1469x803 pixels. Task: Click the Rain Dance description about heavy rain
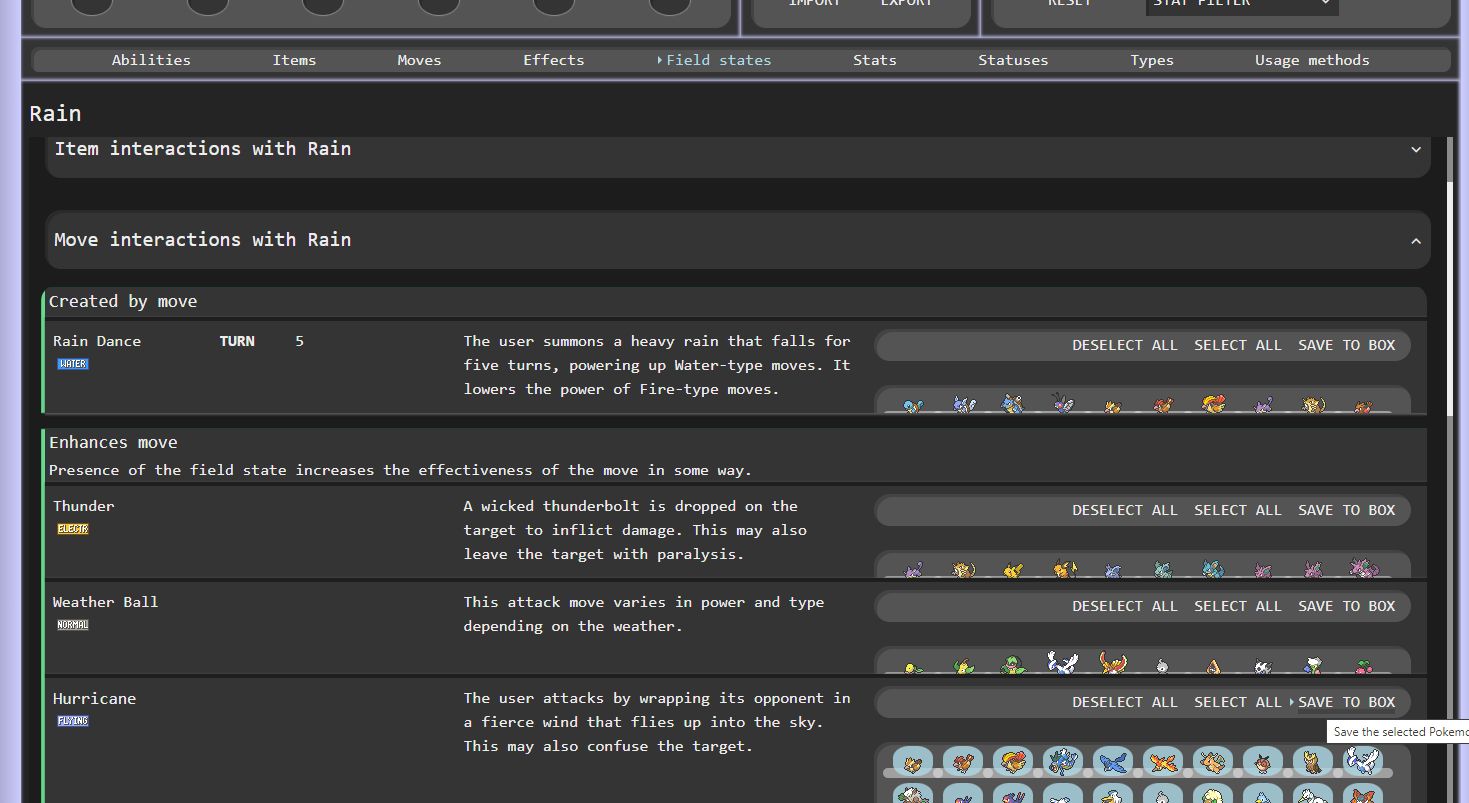[x=657, y=365]
